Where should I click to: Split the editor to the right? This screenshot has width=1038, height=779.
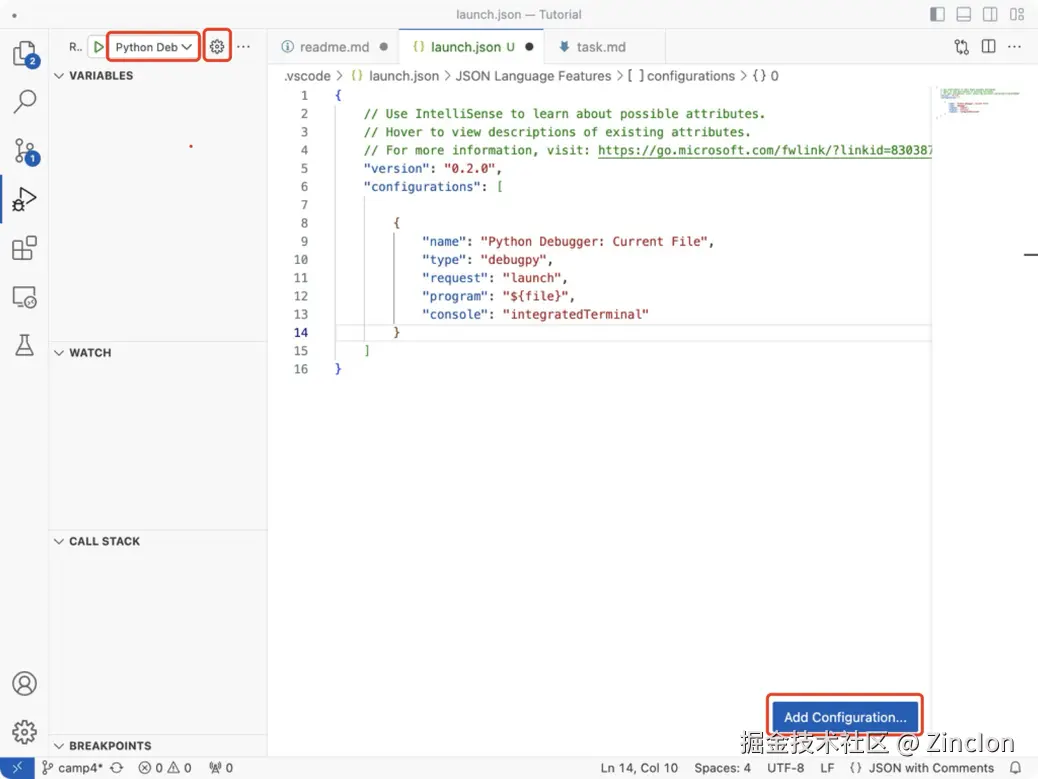(x=988, y=46)
